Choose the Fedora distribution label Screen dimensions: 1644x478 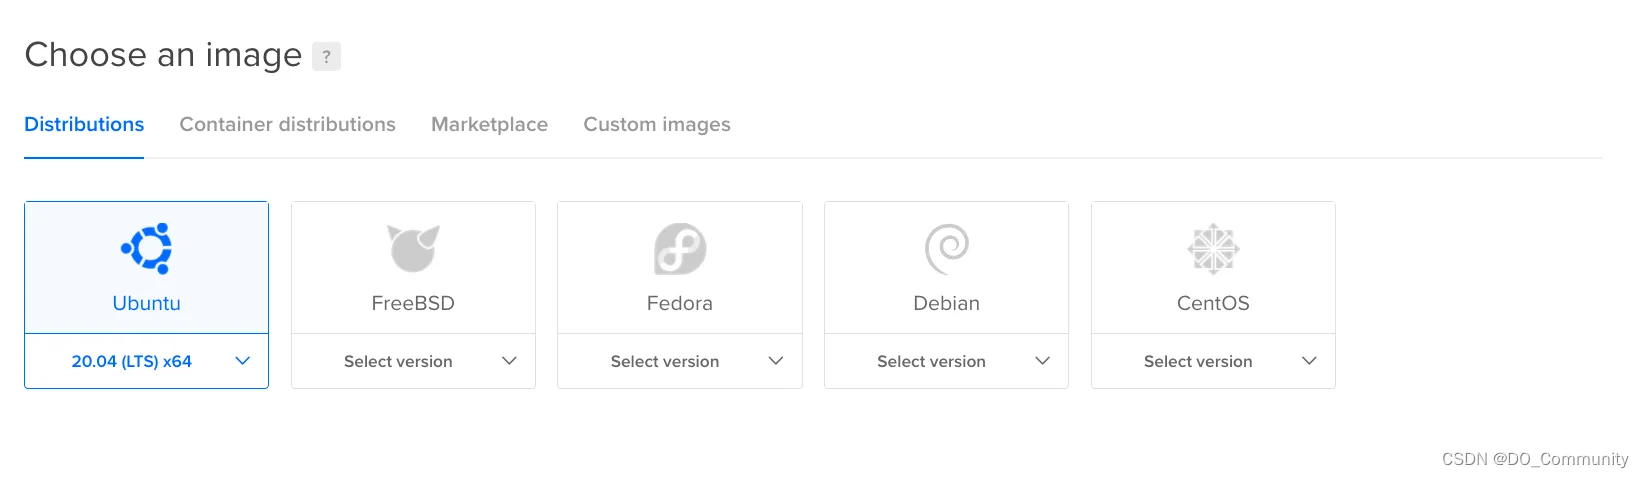pyautogui.click(x=680, y=303)
